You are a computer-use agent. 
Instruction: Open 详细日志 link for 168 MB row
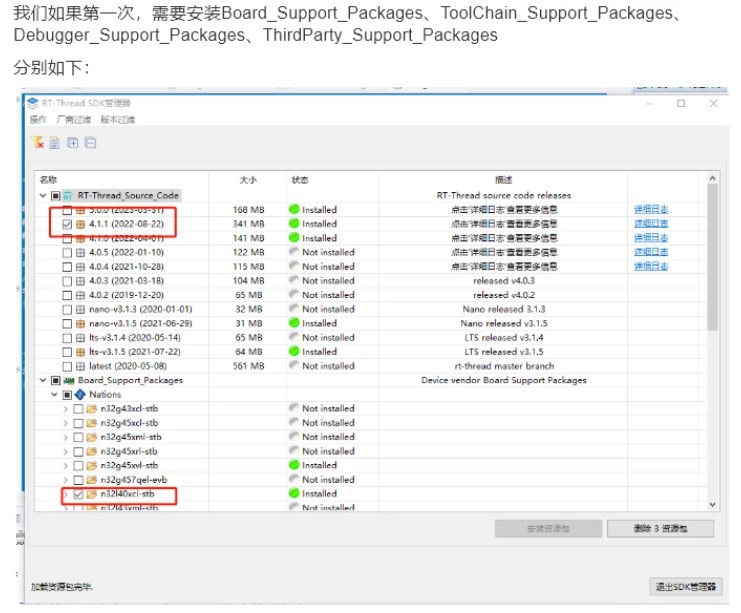tap(651, 209)
